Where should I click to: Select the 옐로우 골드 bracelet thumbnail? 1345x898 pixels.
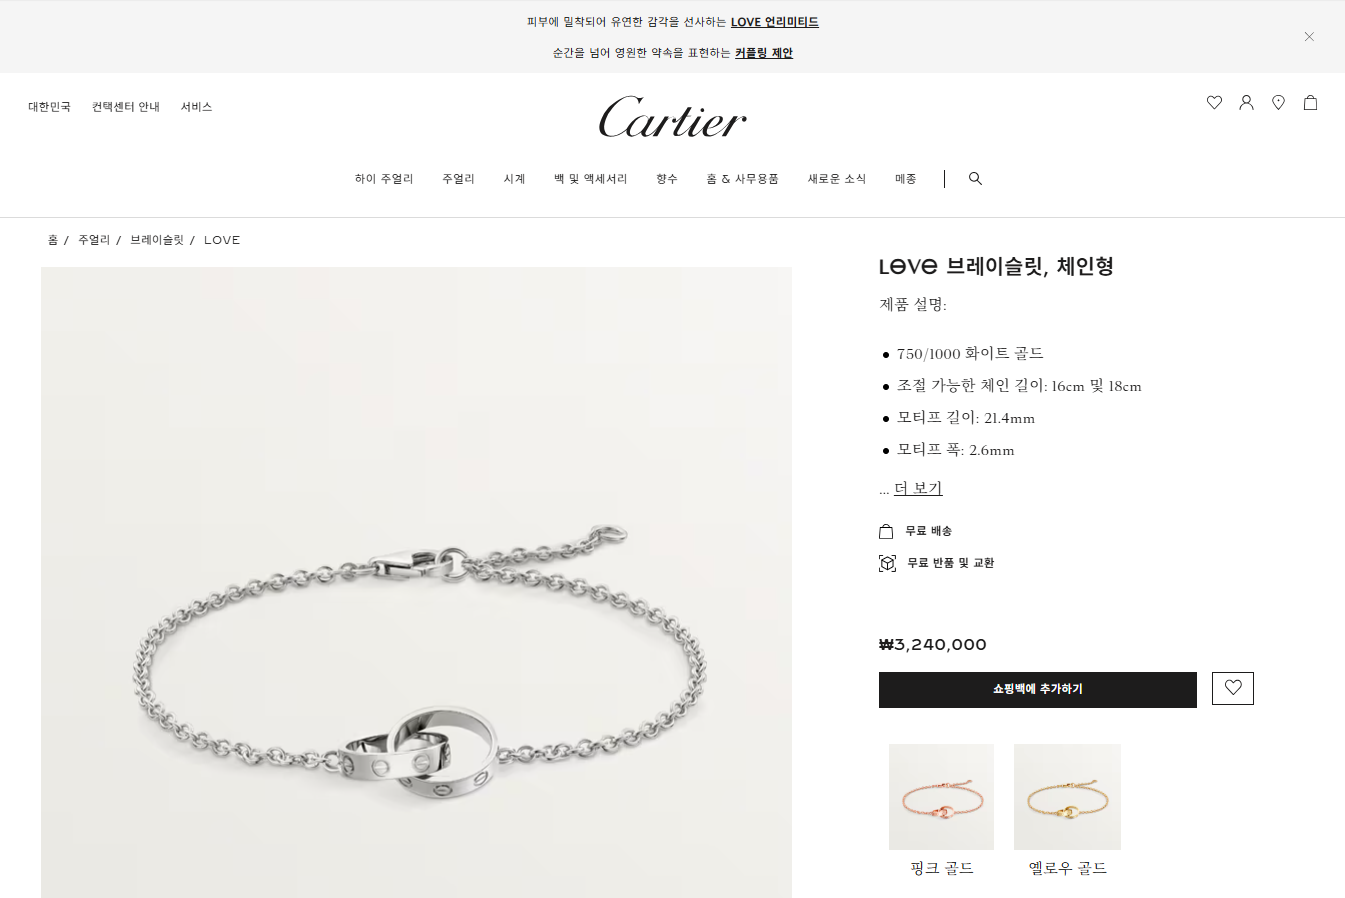(x=1067, y=797)
